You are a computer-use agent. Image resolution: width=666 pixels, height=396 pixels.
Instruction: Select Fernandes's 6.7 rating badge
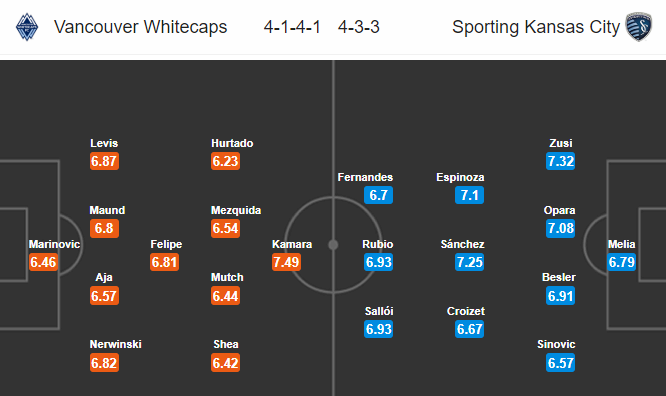coord(378,195)
